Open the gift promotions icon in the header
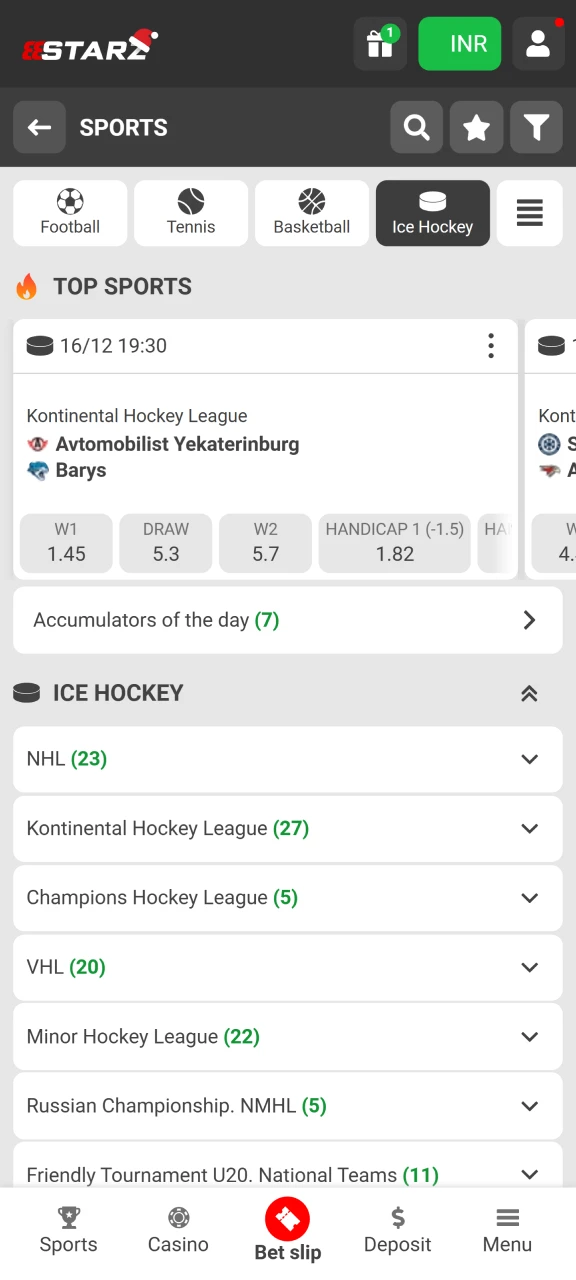The height and width of the screenshot is (1280, 576). click(380, 44)
